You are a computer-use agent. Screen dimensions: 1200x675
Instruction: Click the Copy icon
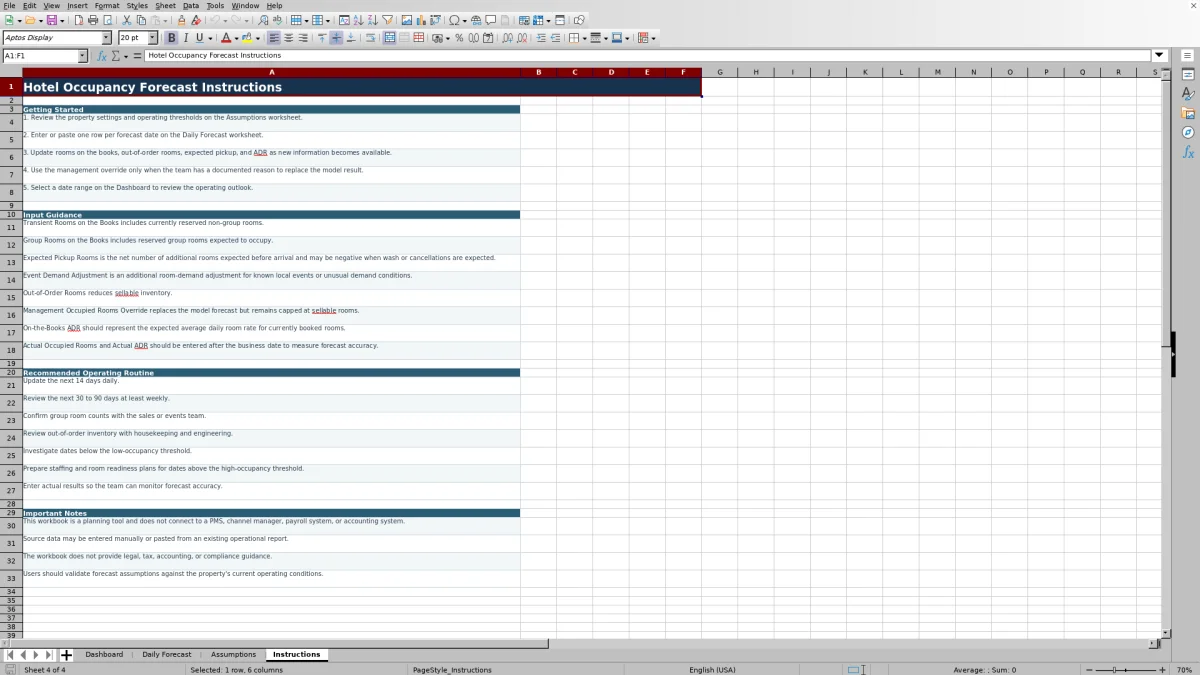tap(141, 20)
